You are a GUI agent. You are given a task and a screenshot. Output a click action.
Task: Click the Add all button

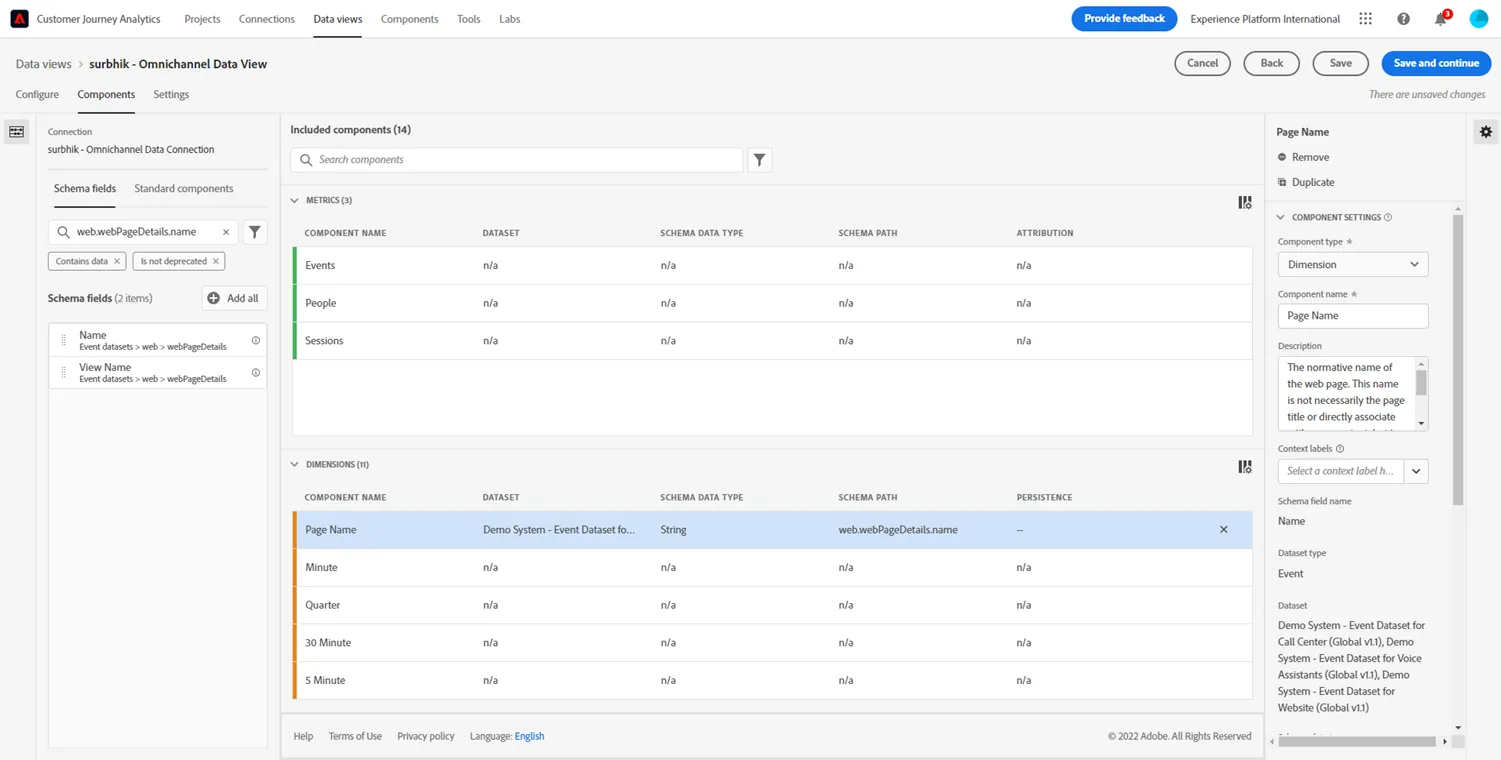234,298
